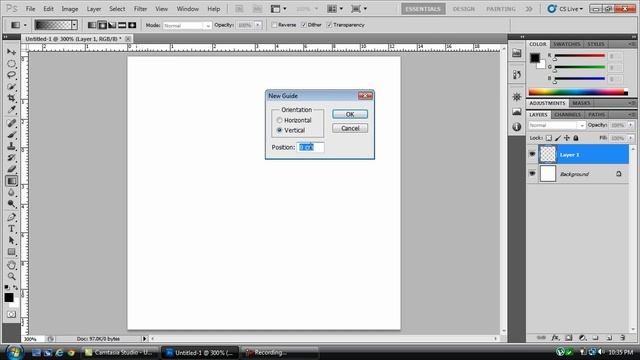640x360 pixels.
Task: Toggle the Reverse checkbox
Action: tap(274, 25)
